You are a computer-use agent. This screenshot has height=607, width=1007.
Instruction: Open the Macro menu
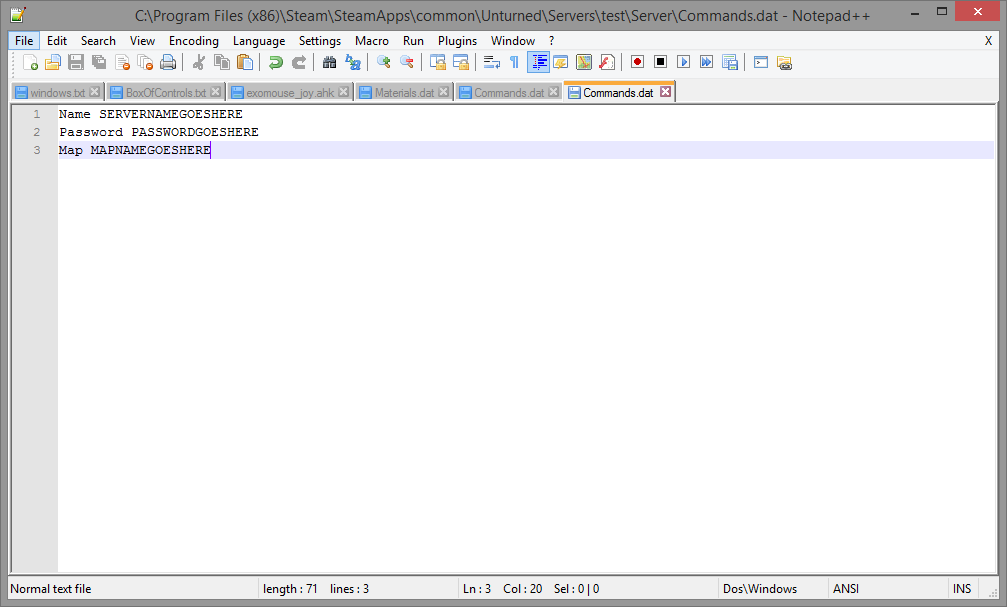point(372,40)
